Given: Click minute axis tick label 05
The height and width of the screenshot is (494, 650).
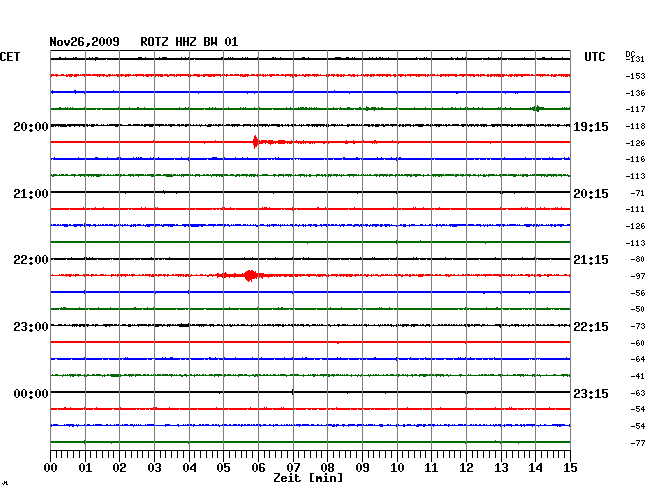Looking at the screenshot, I should point(223,468).
